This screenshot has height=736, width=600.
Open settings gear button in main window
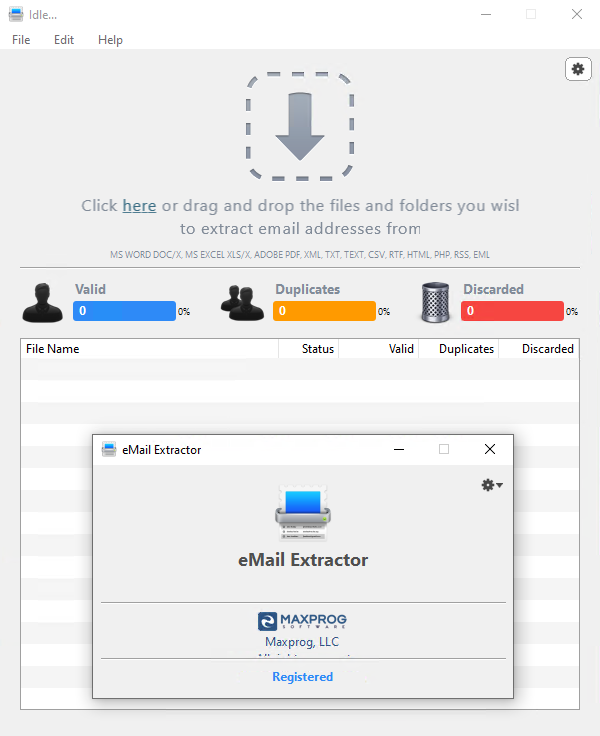(x=578, y=69)
